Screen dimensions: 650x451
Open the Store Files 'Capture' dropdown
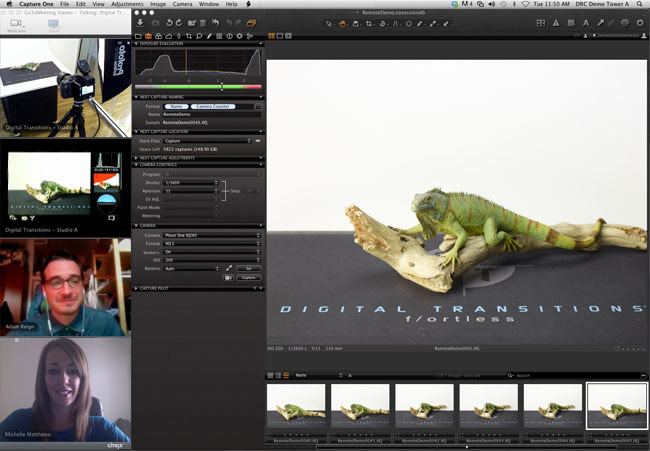click(x=207, y=141)
